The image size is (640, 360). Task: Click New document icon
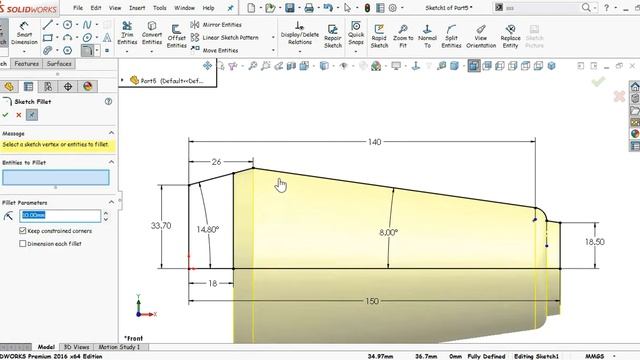pyautogui.click(x=251, y=8)
